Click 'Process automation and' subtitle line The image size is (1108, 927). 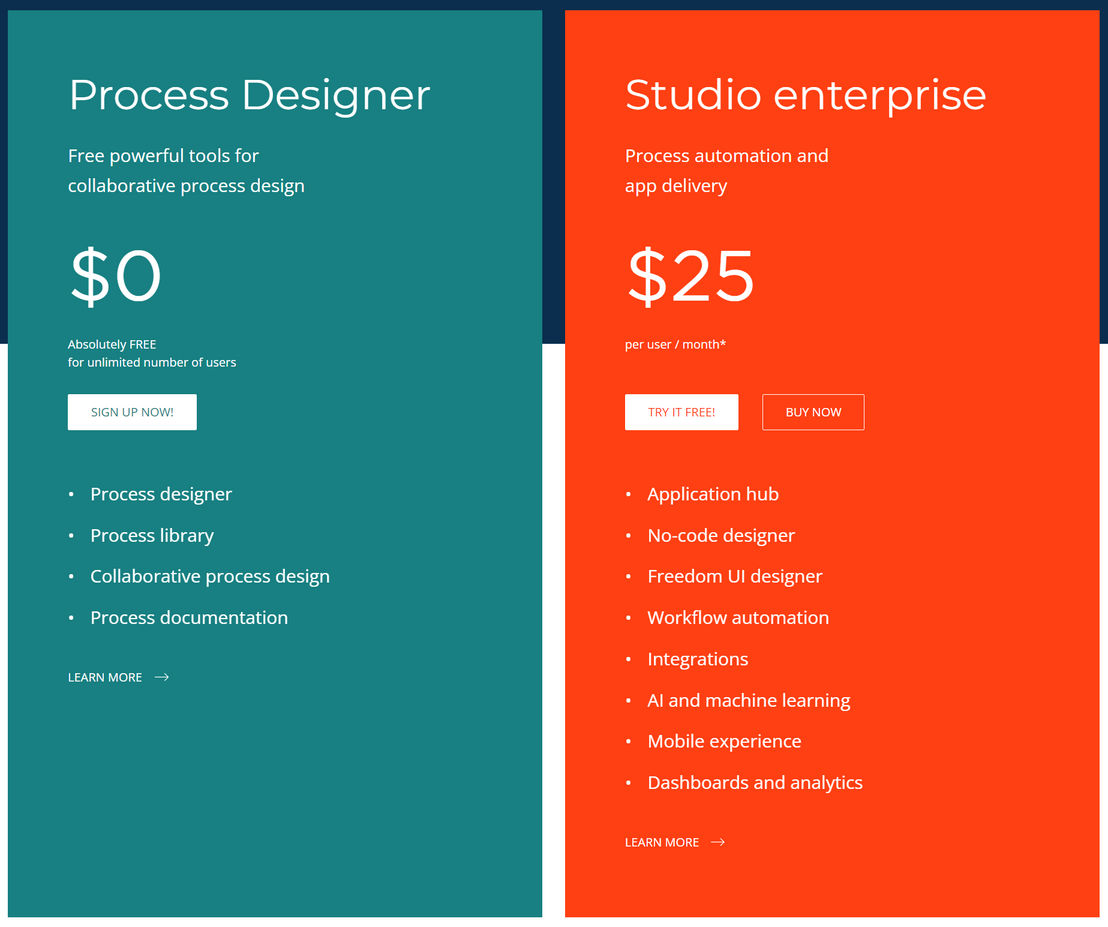pyautogui.click(x=726, y=156)
